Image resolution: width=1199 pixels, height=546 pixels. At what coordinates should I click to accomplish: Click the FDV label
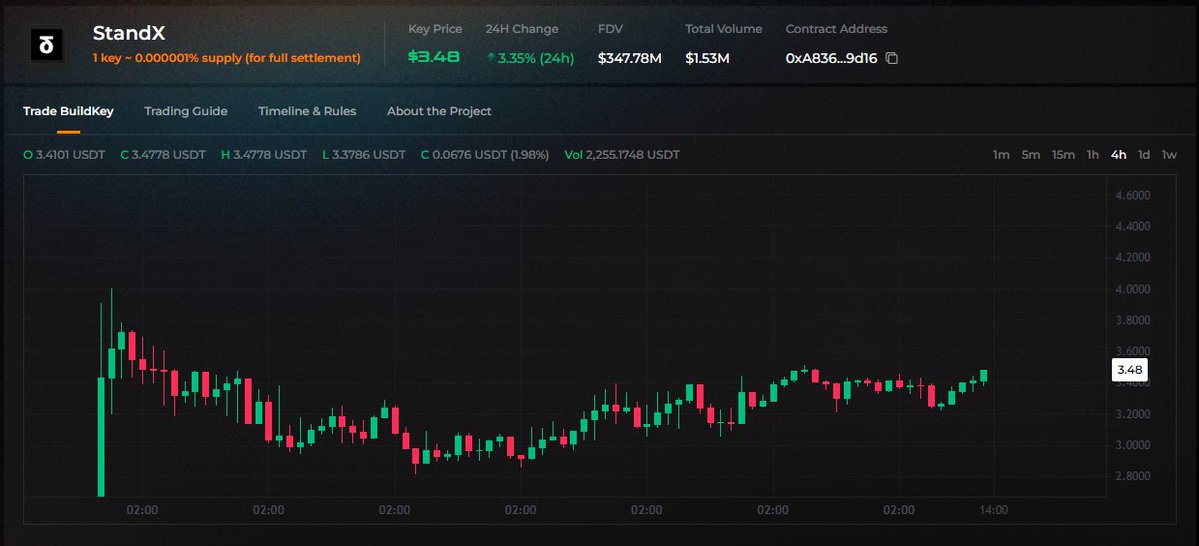pyautogui.click(x=610, y=29)
